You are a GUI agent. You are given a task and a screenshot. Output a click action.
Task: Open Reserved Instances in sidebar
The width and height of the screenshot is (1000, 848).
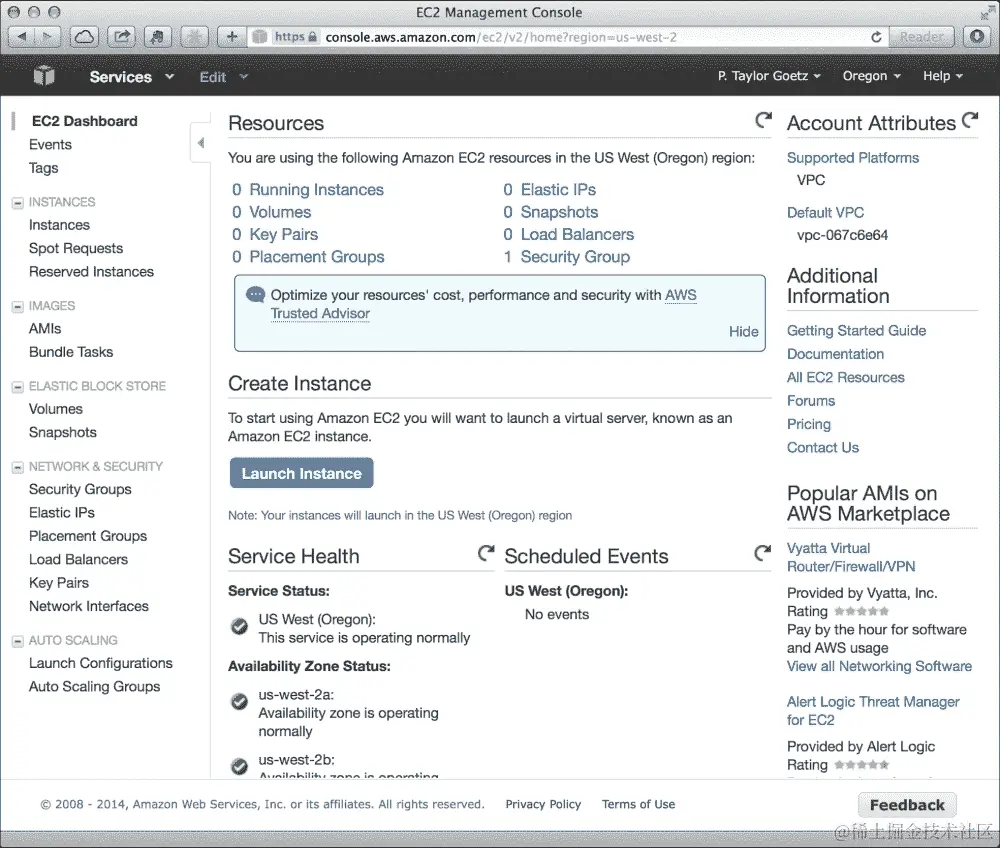[91, 272]
